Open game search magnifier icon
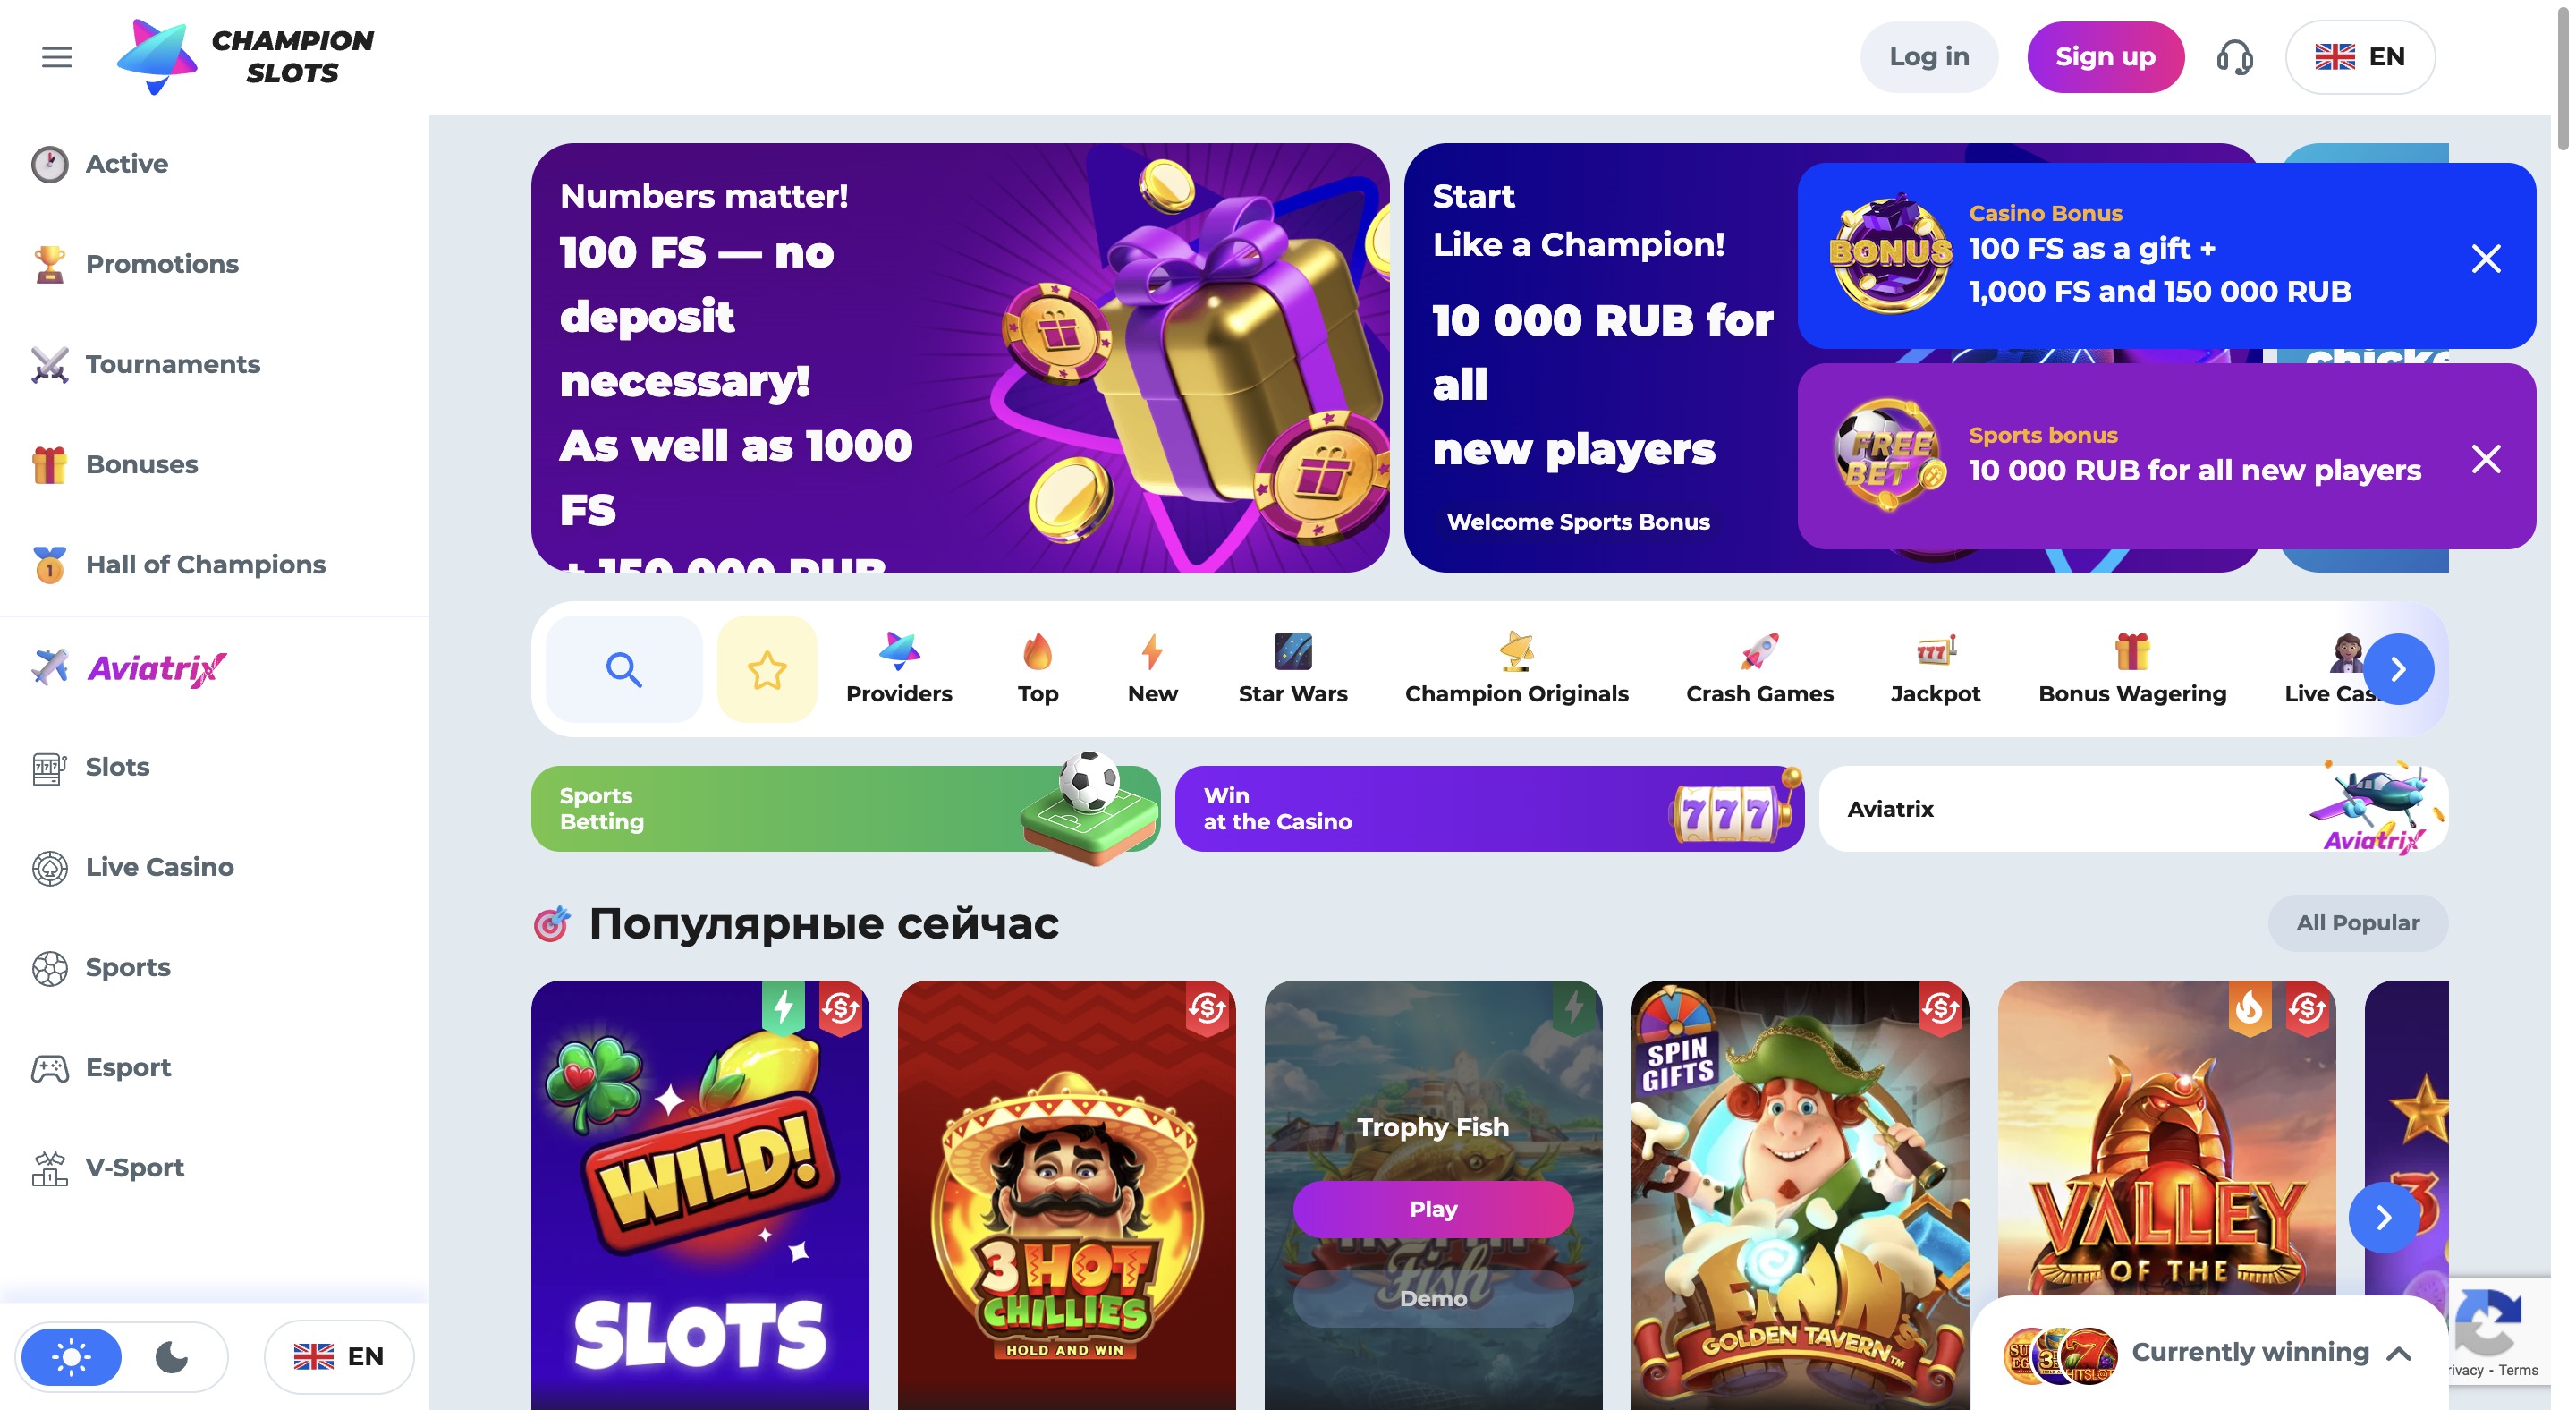Screen dimensions: 2576x1410 624,669
